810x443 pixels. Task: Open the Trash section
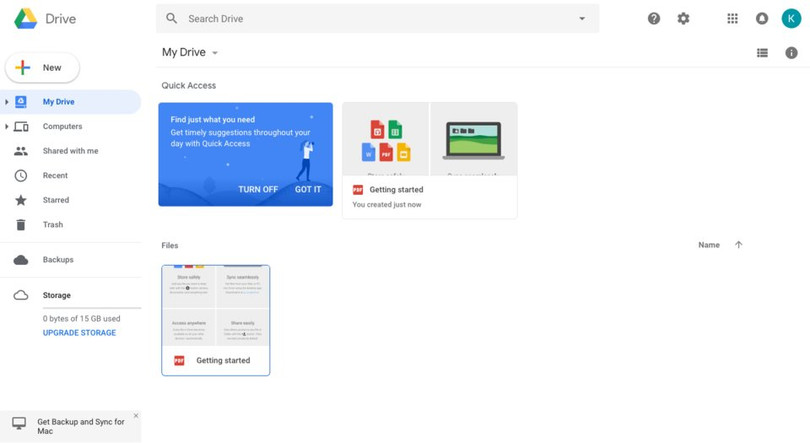[x=53, y=225]
